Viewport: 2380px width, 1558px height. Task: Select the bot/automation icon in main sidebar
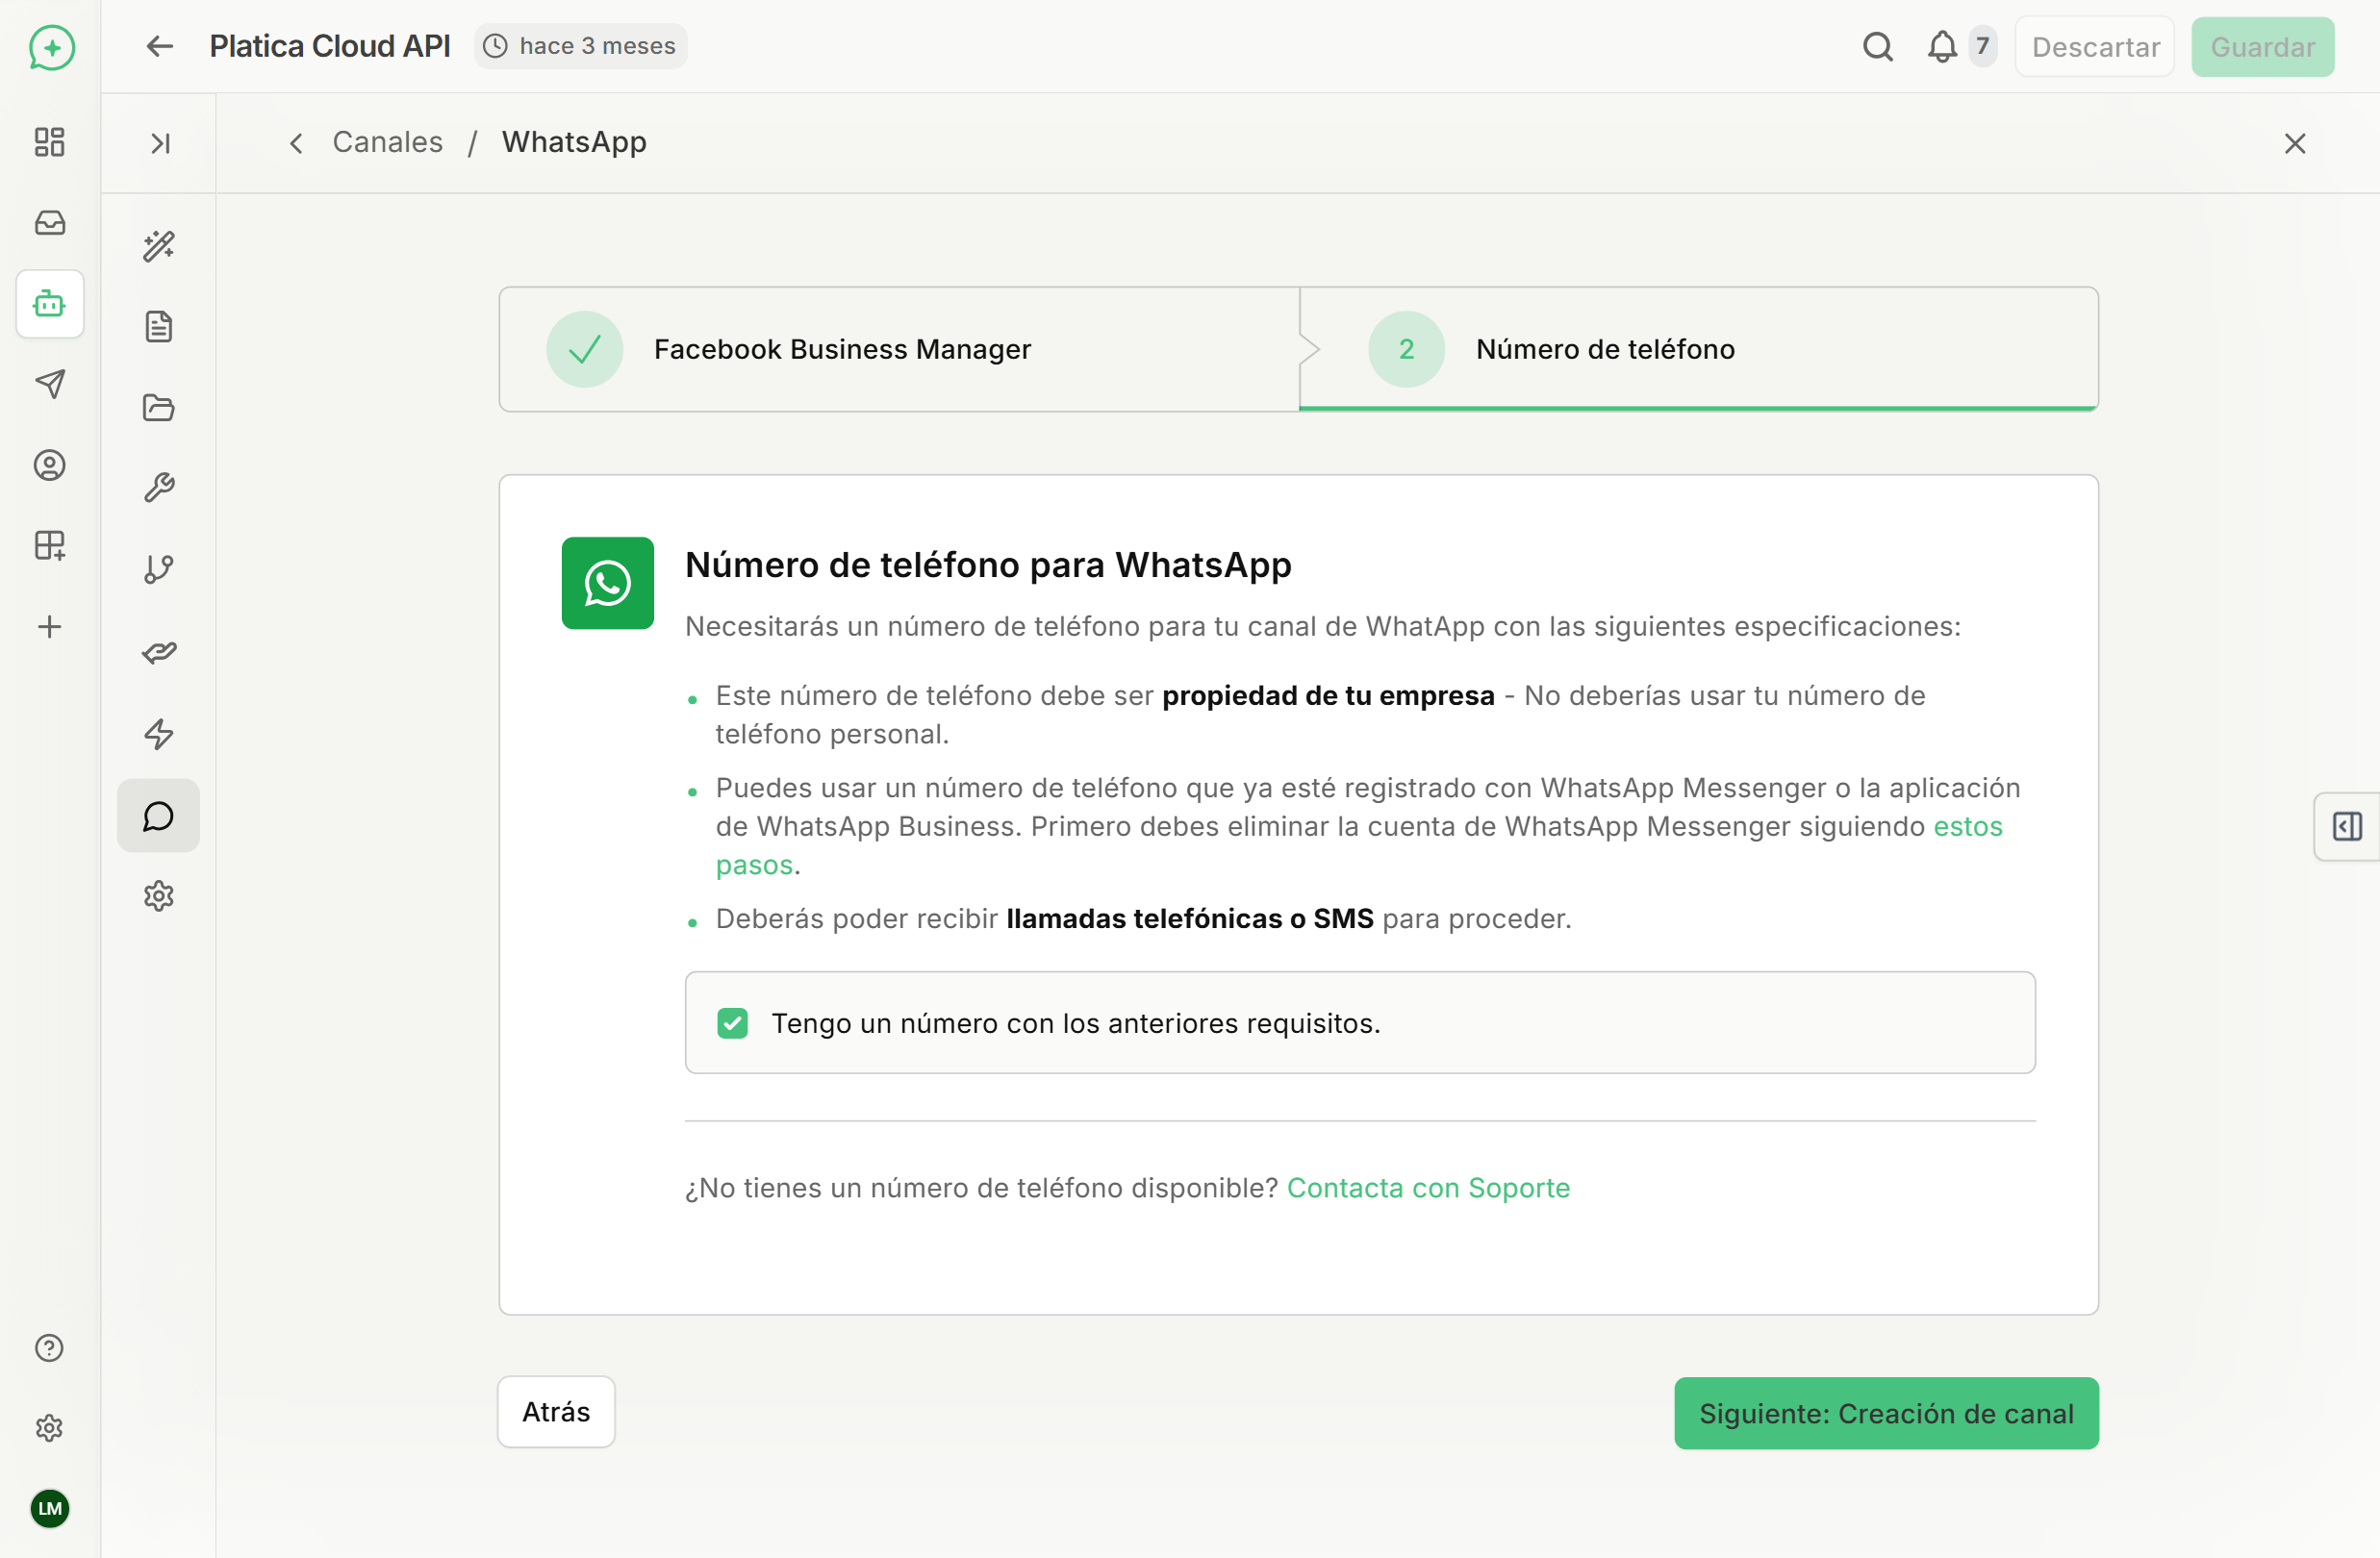[49, 304]
